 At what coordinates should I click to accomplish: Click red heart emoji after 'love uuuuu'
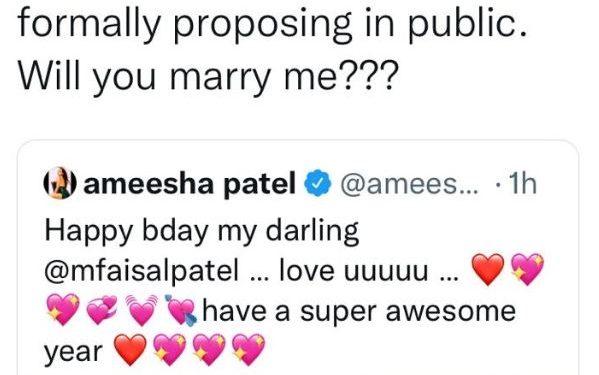pyautogui.click(x=488, y=270)
